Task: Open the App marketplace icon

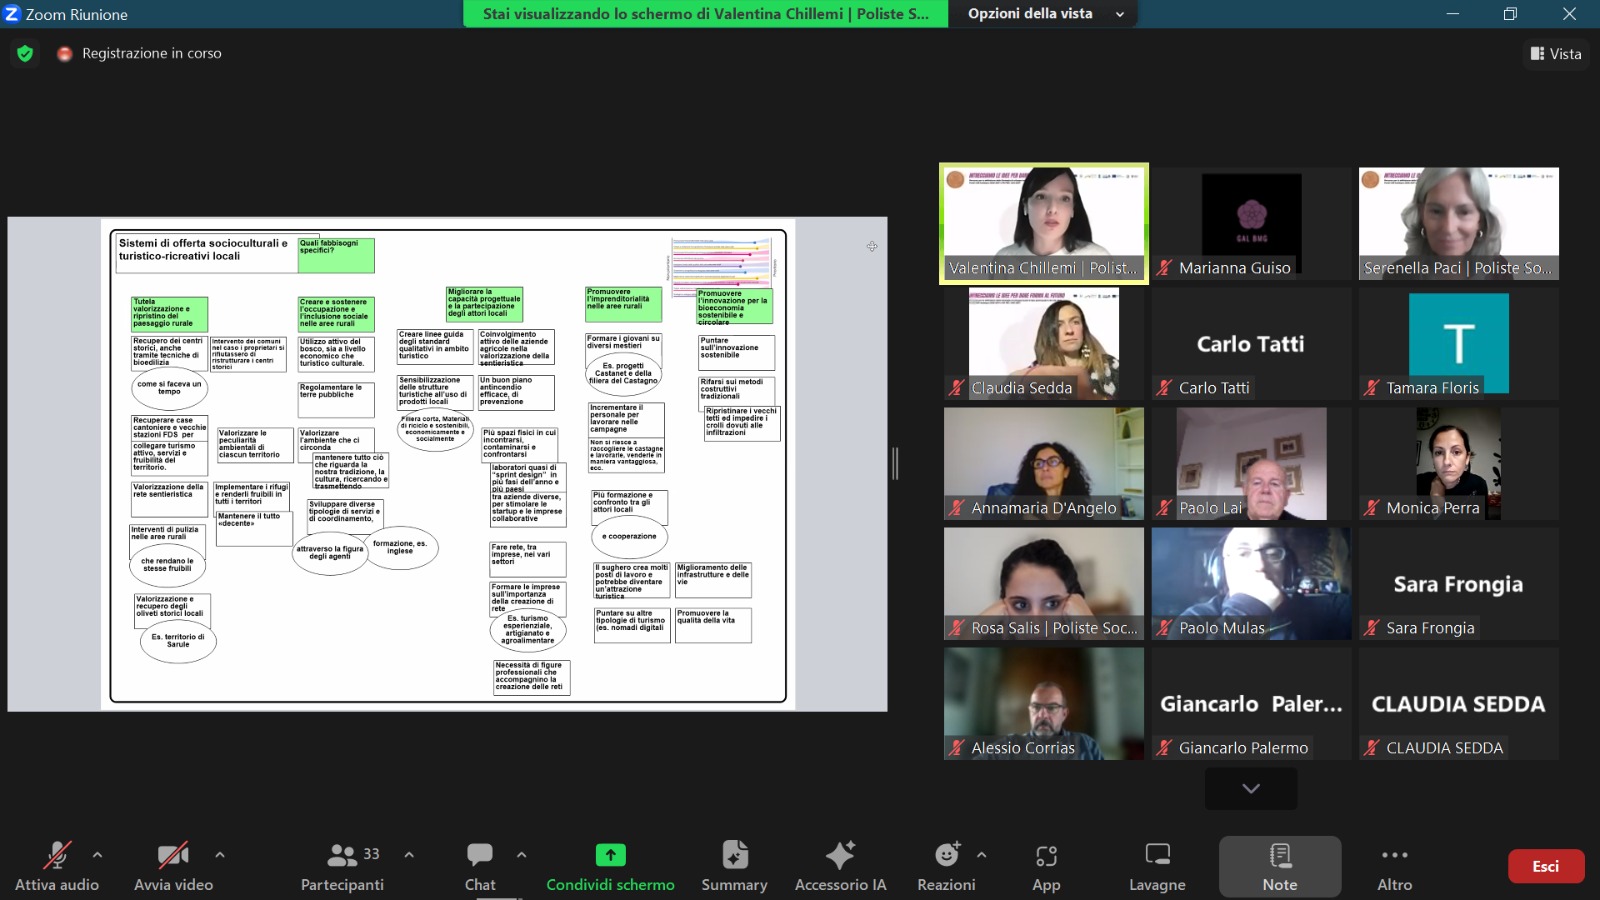Action: 1046,865
